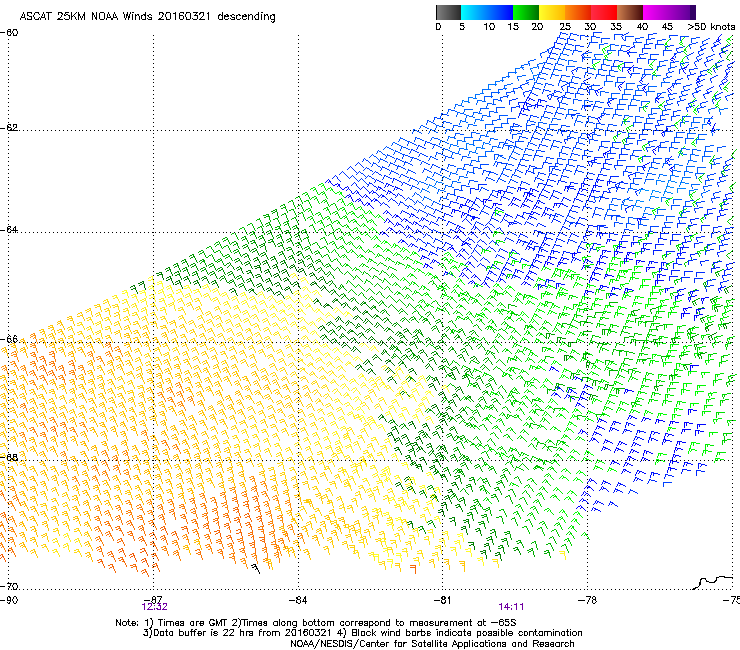Screen dimensions: 740x650
Task: Click the yellow 20-25 knots legend swatch
Action: pos(552,12)
